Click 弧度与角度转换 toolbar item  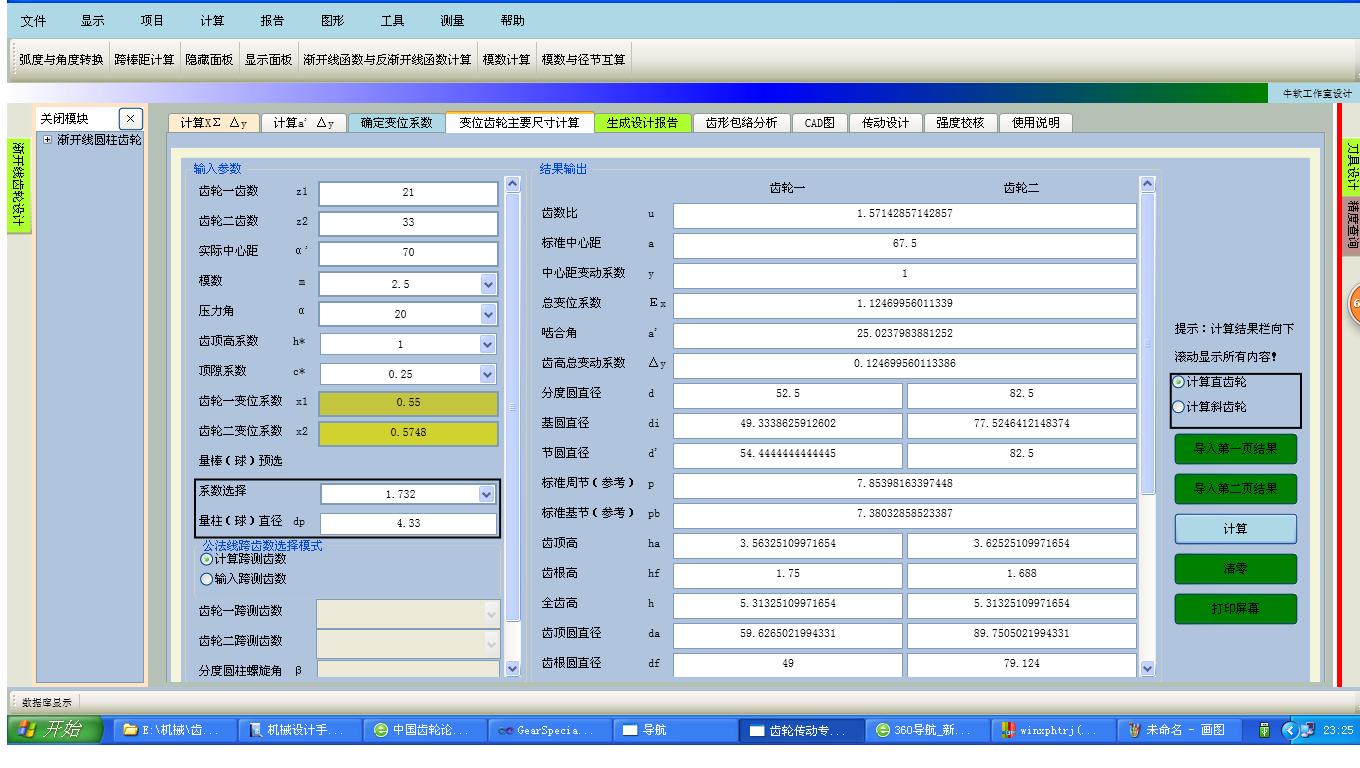tap(61, 60)
